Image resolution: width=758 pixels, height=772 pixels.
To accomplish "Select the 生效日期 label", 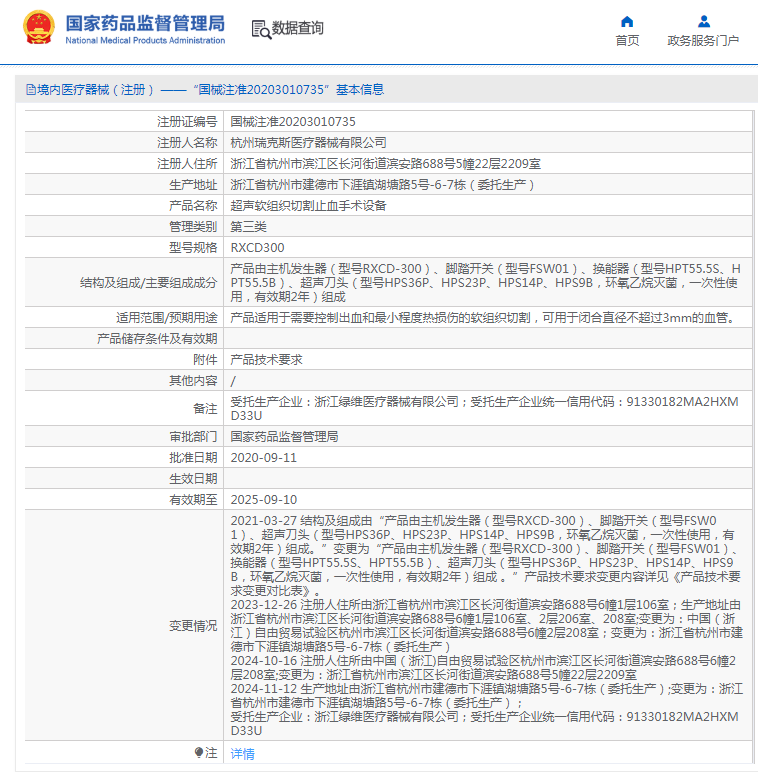I will 193,479.
